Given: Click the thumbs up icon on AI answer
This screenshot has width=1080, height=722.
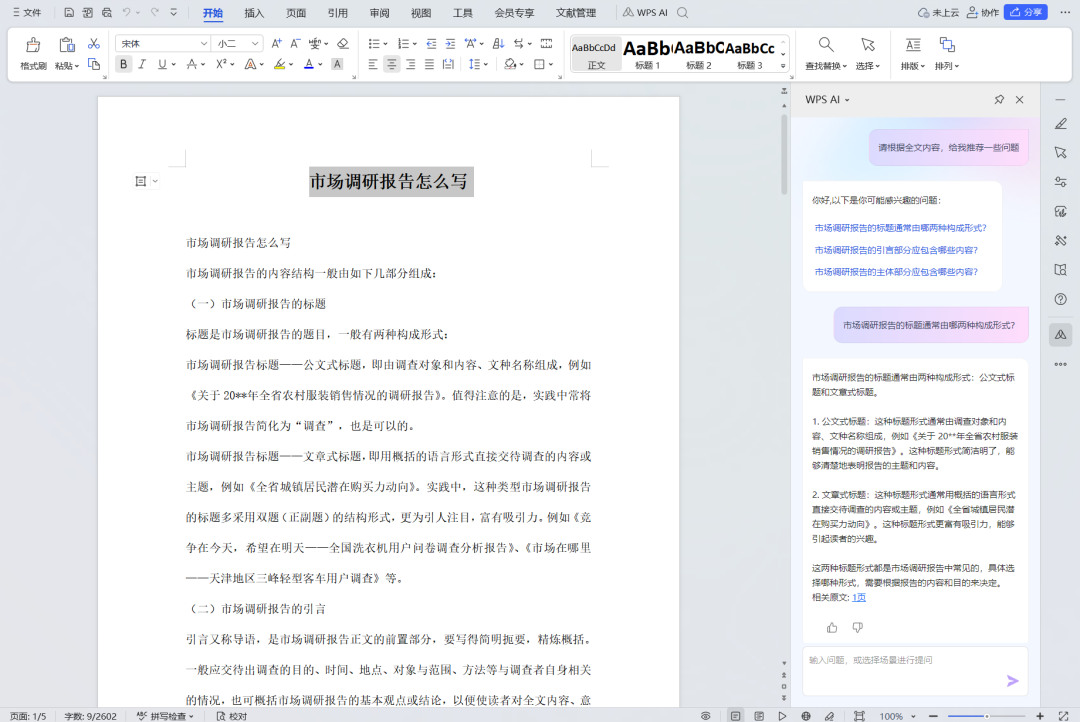Looking at the screenshot, I should pyautogui.click(x=832, y=627).
